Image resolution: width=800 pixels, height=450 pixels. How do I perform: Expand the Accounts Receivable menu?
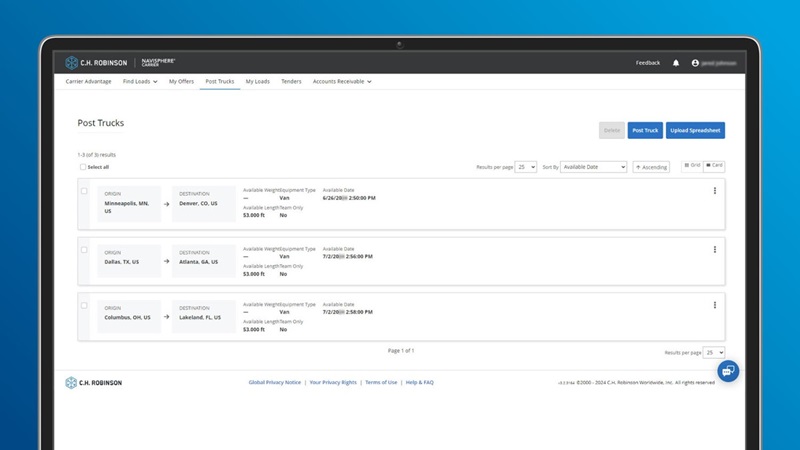tap(342, 82)
